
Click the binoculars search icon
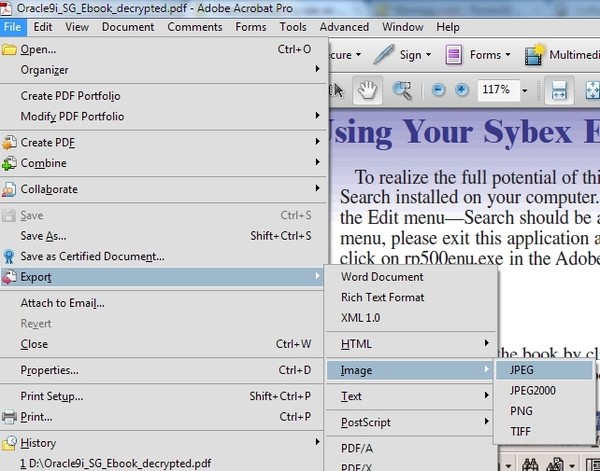point(530,465)
